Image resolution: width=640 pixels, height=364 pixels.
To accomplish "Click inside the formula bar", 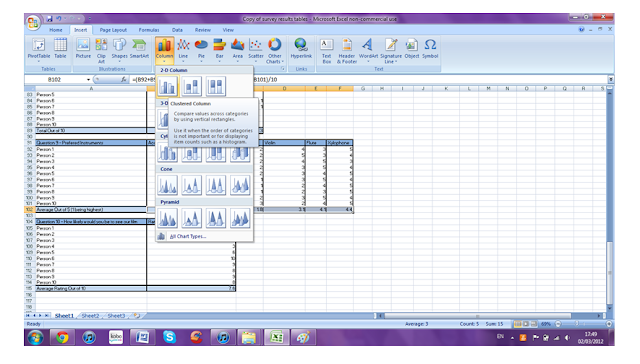I will [367, 80].
